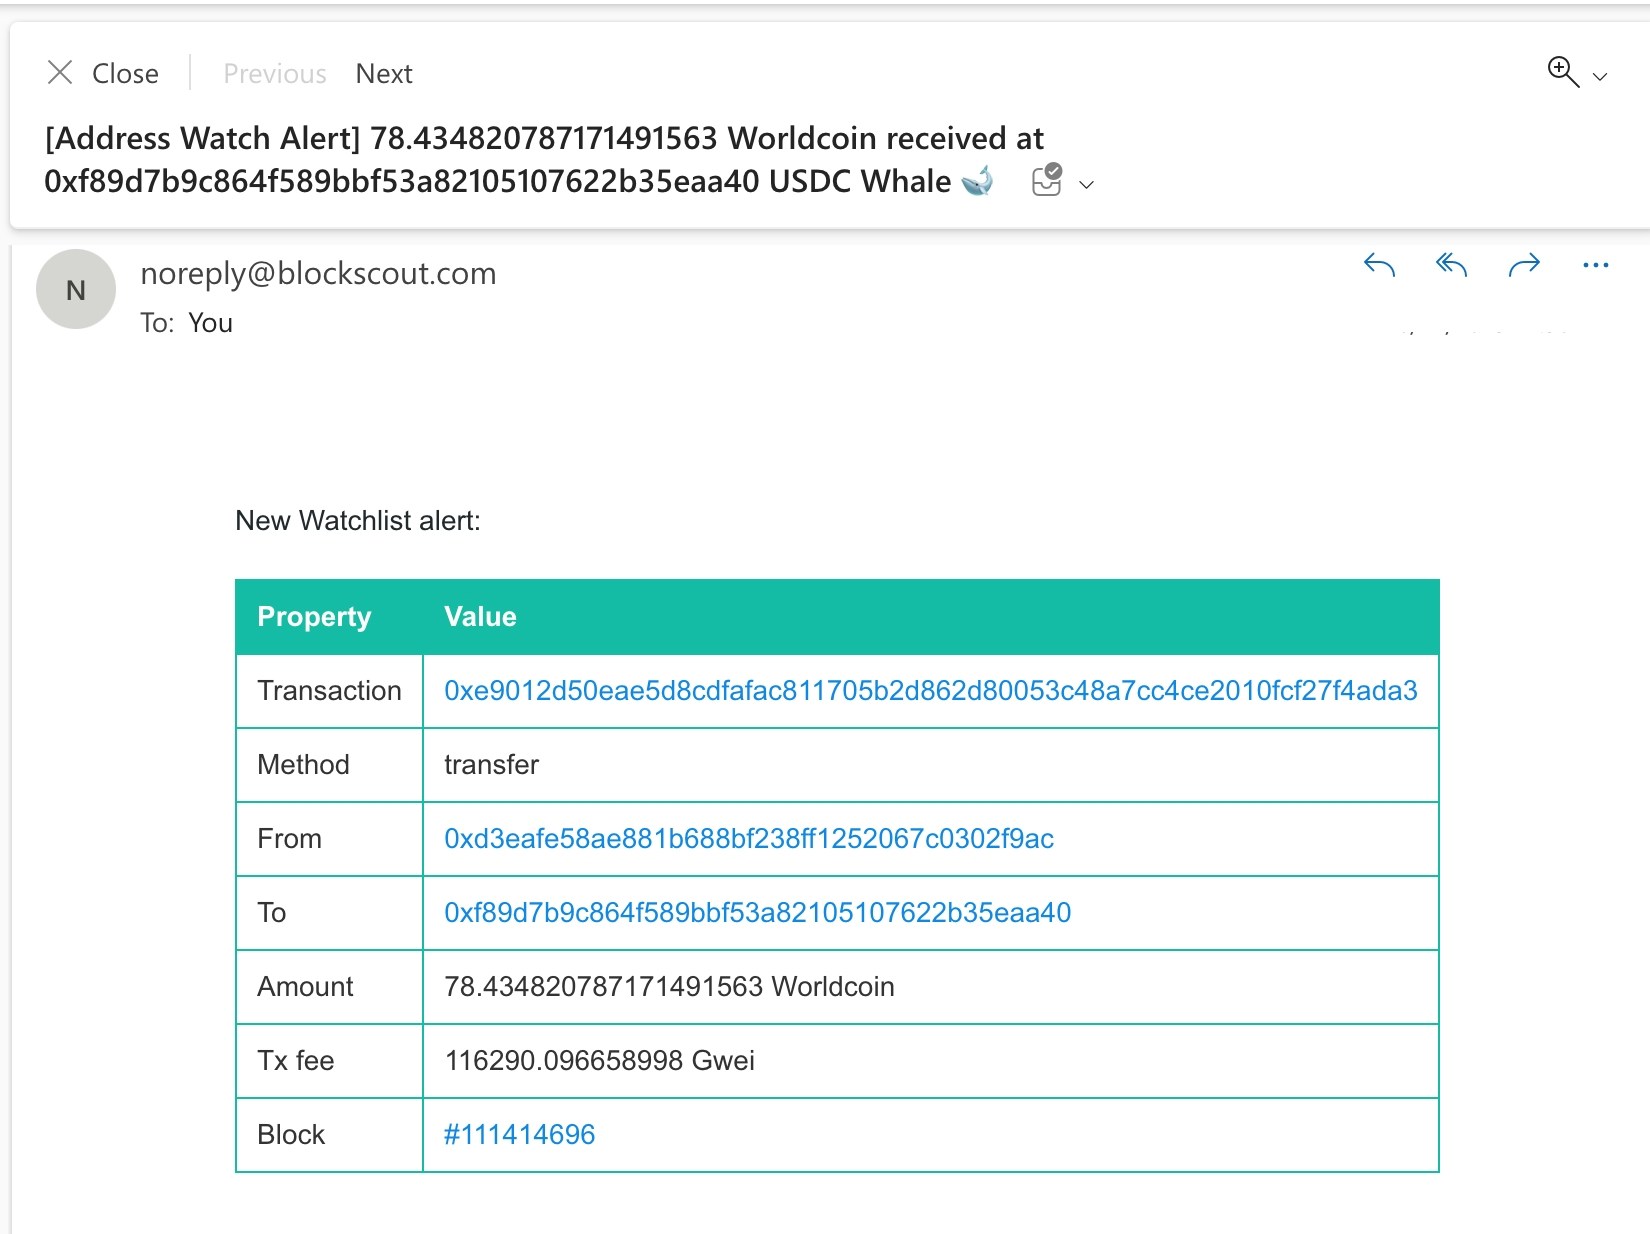Expand the zoom options chevron
Viewport: 1650px width, 1234px height.
click(x=1600, y=77)
